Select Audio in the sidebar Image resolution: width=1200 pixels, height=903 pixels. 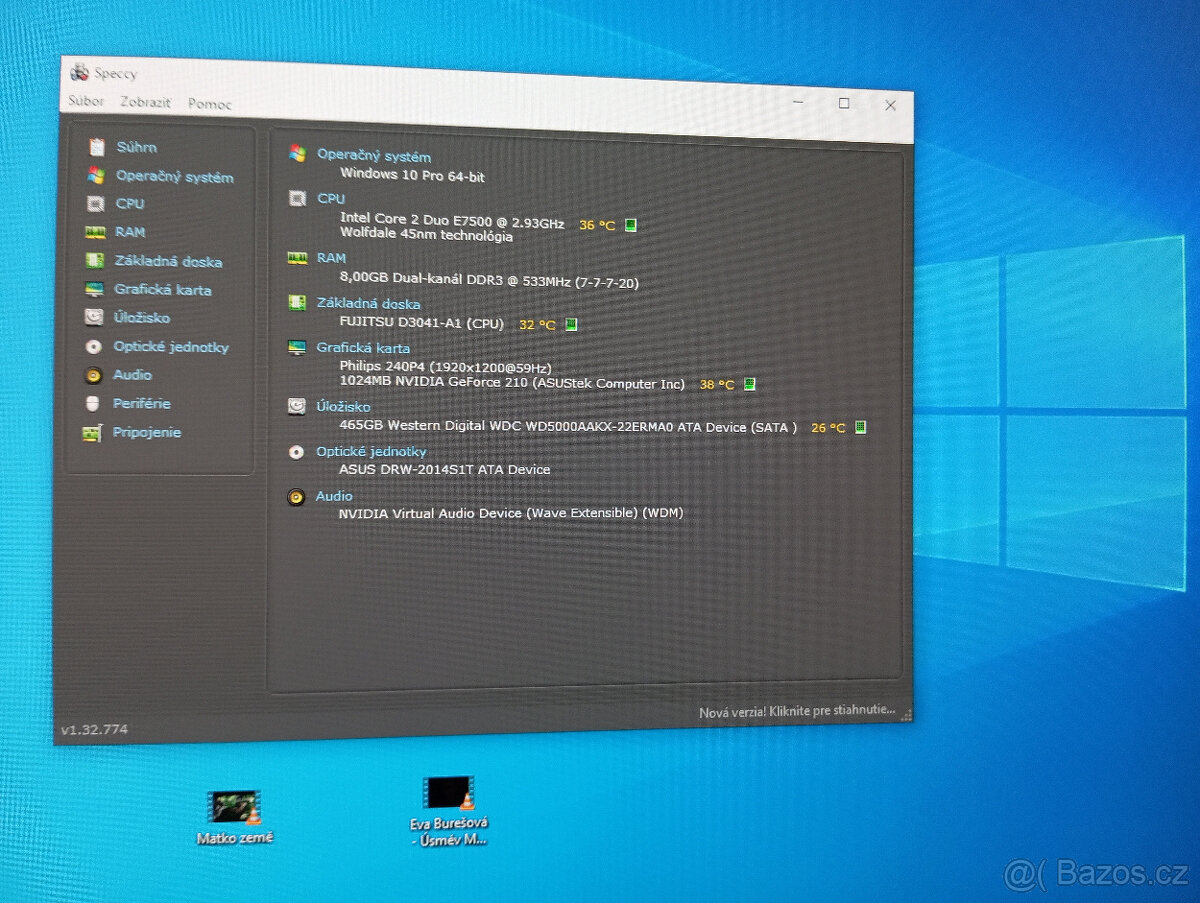(132, 375)
